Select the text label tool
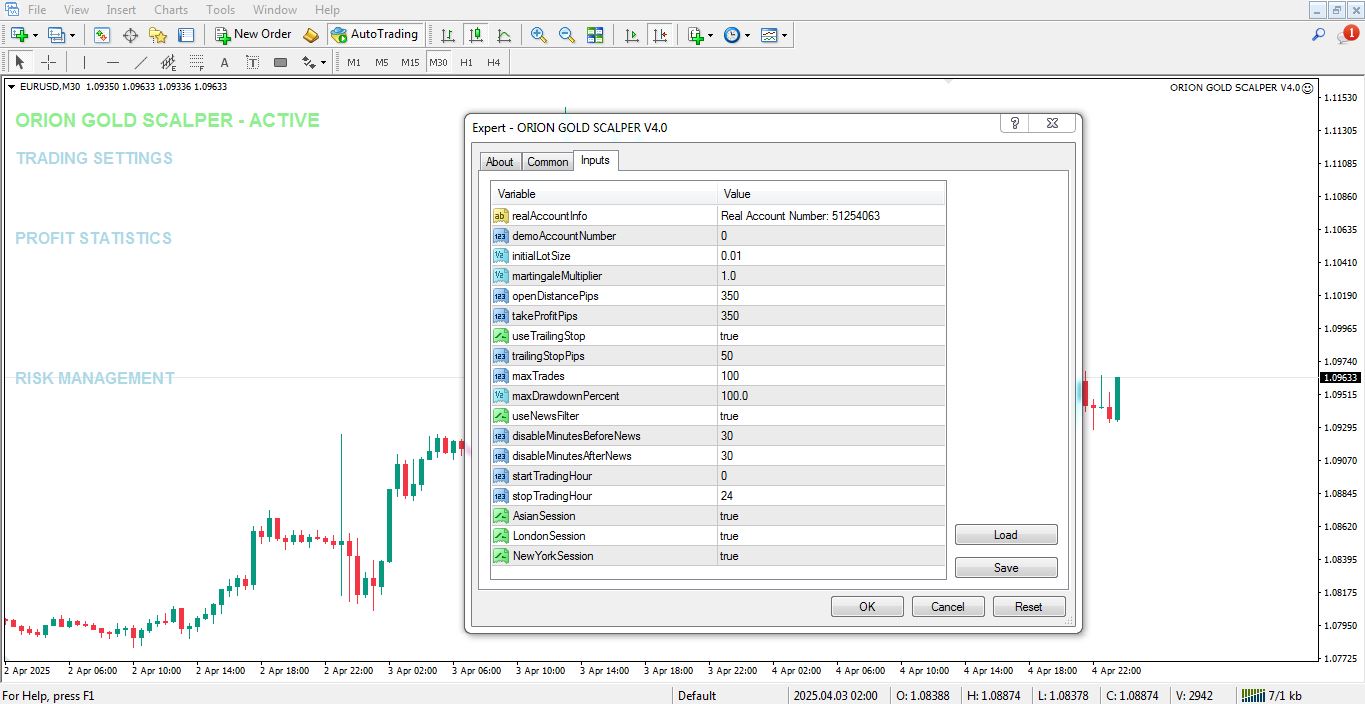This screenshot has height=704, width=1365. (x=252, y=62)
